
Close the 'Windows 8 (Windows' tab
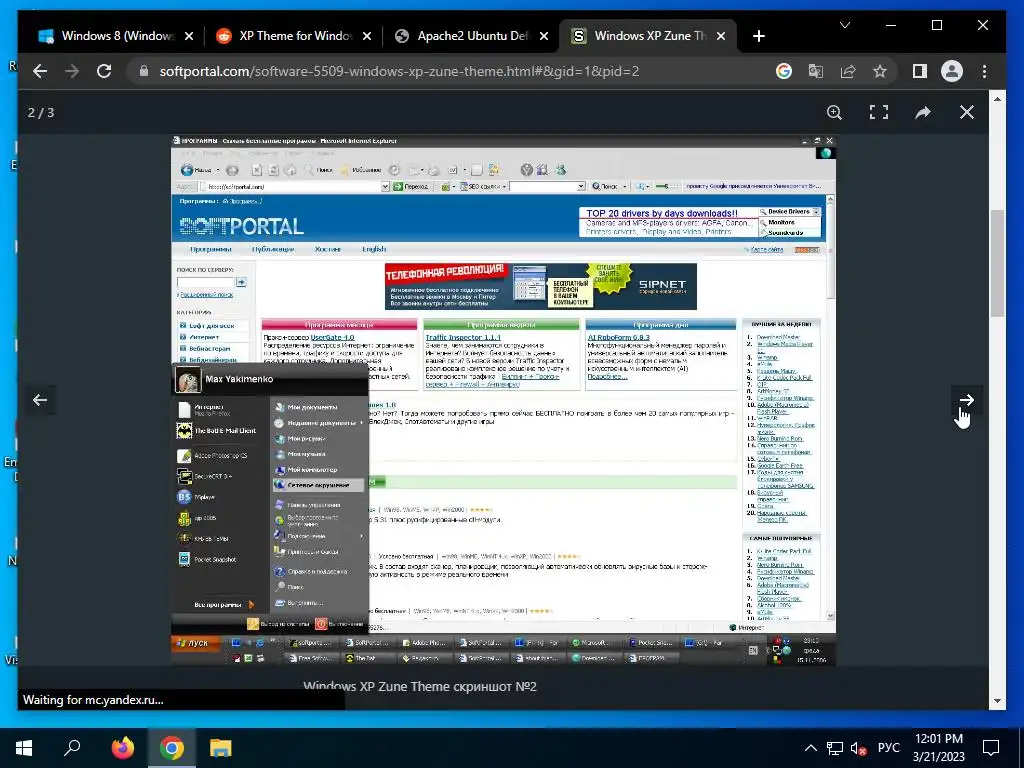pos(189,37)
